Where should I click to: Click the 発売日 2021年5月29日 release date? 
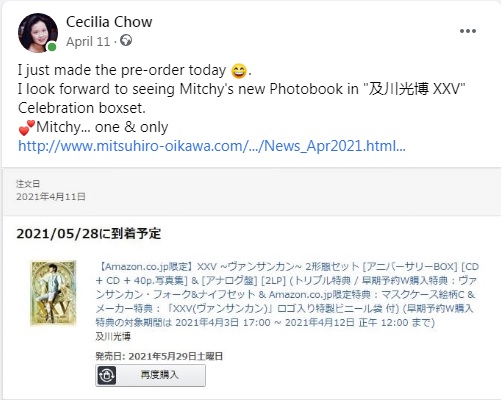[159, 356]
